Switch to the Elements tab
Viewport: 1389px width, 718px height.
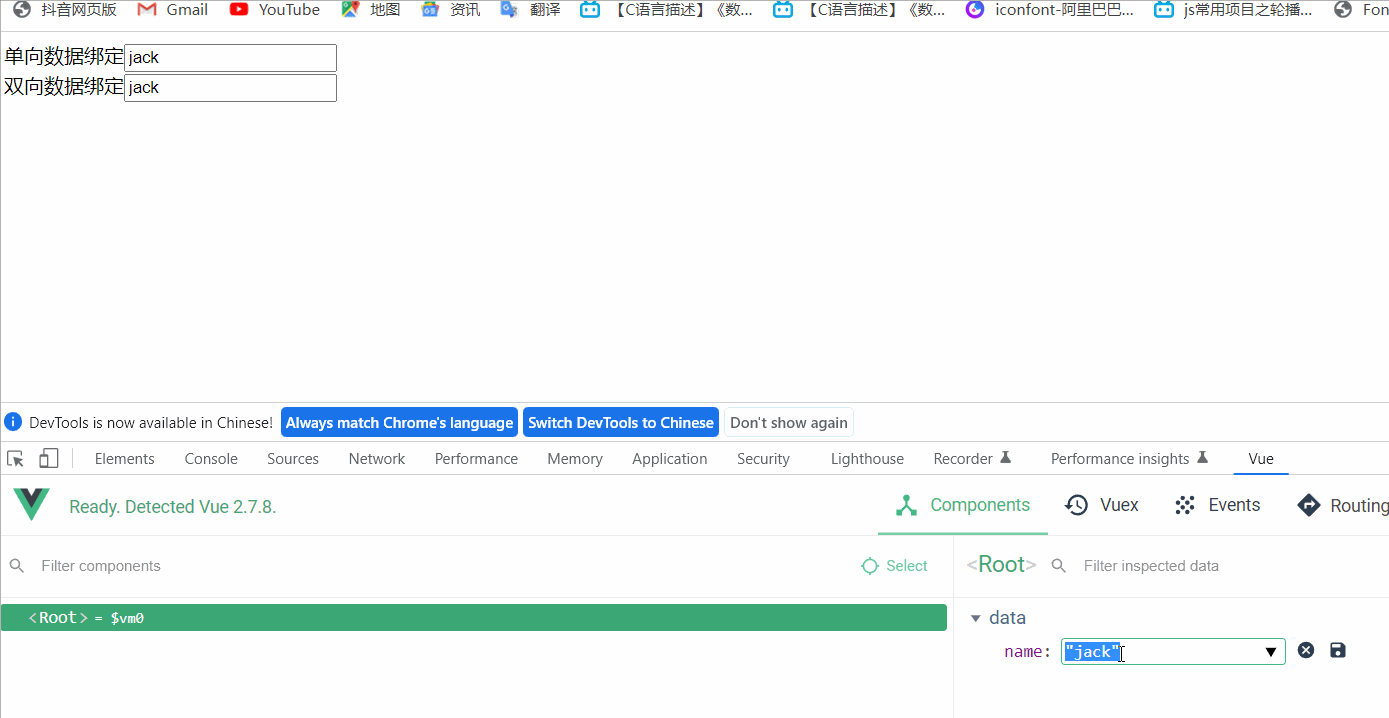click(125, 459)
